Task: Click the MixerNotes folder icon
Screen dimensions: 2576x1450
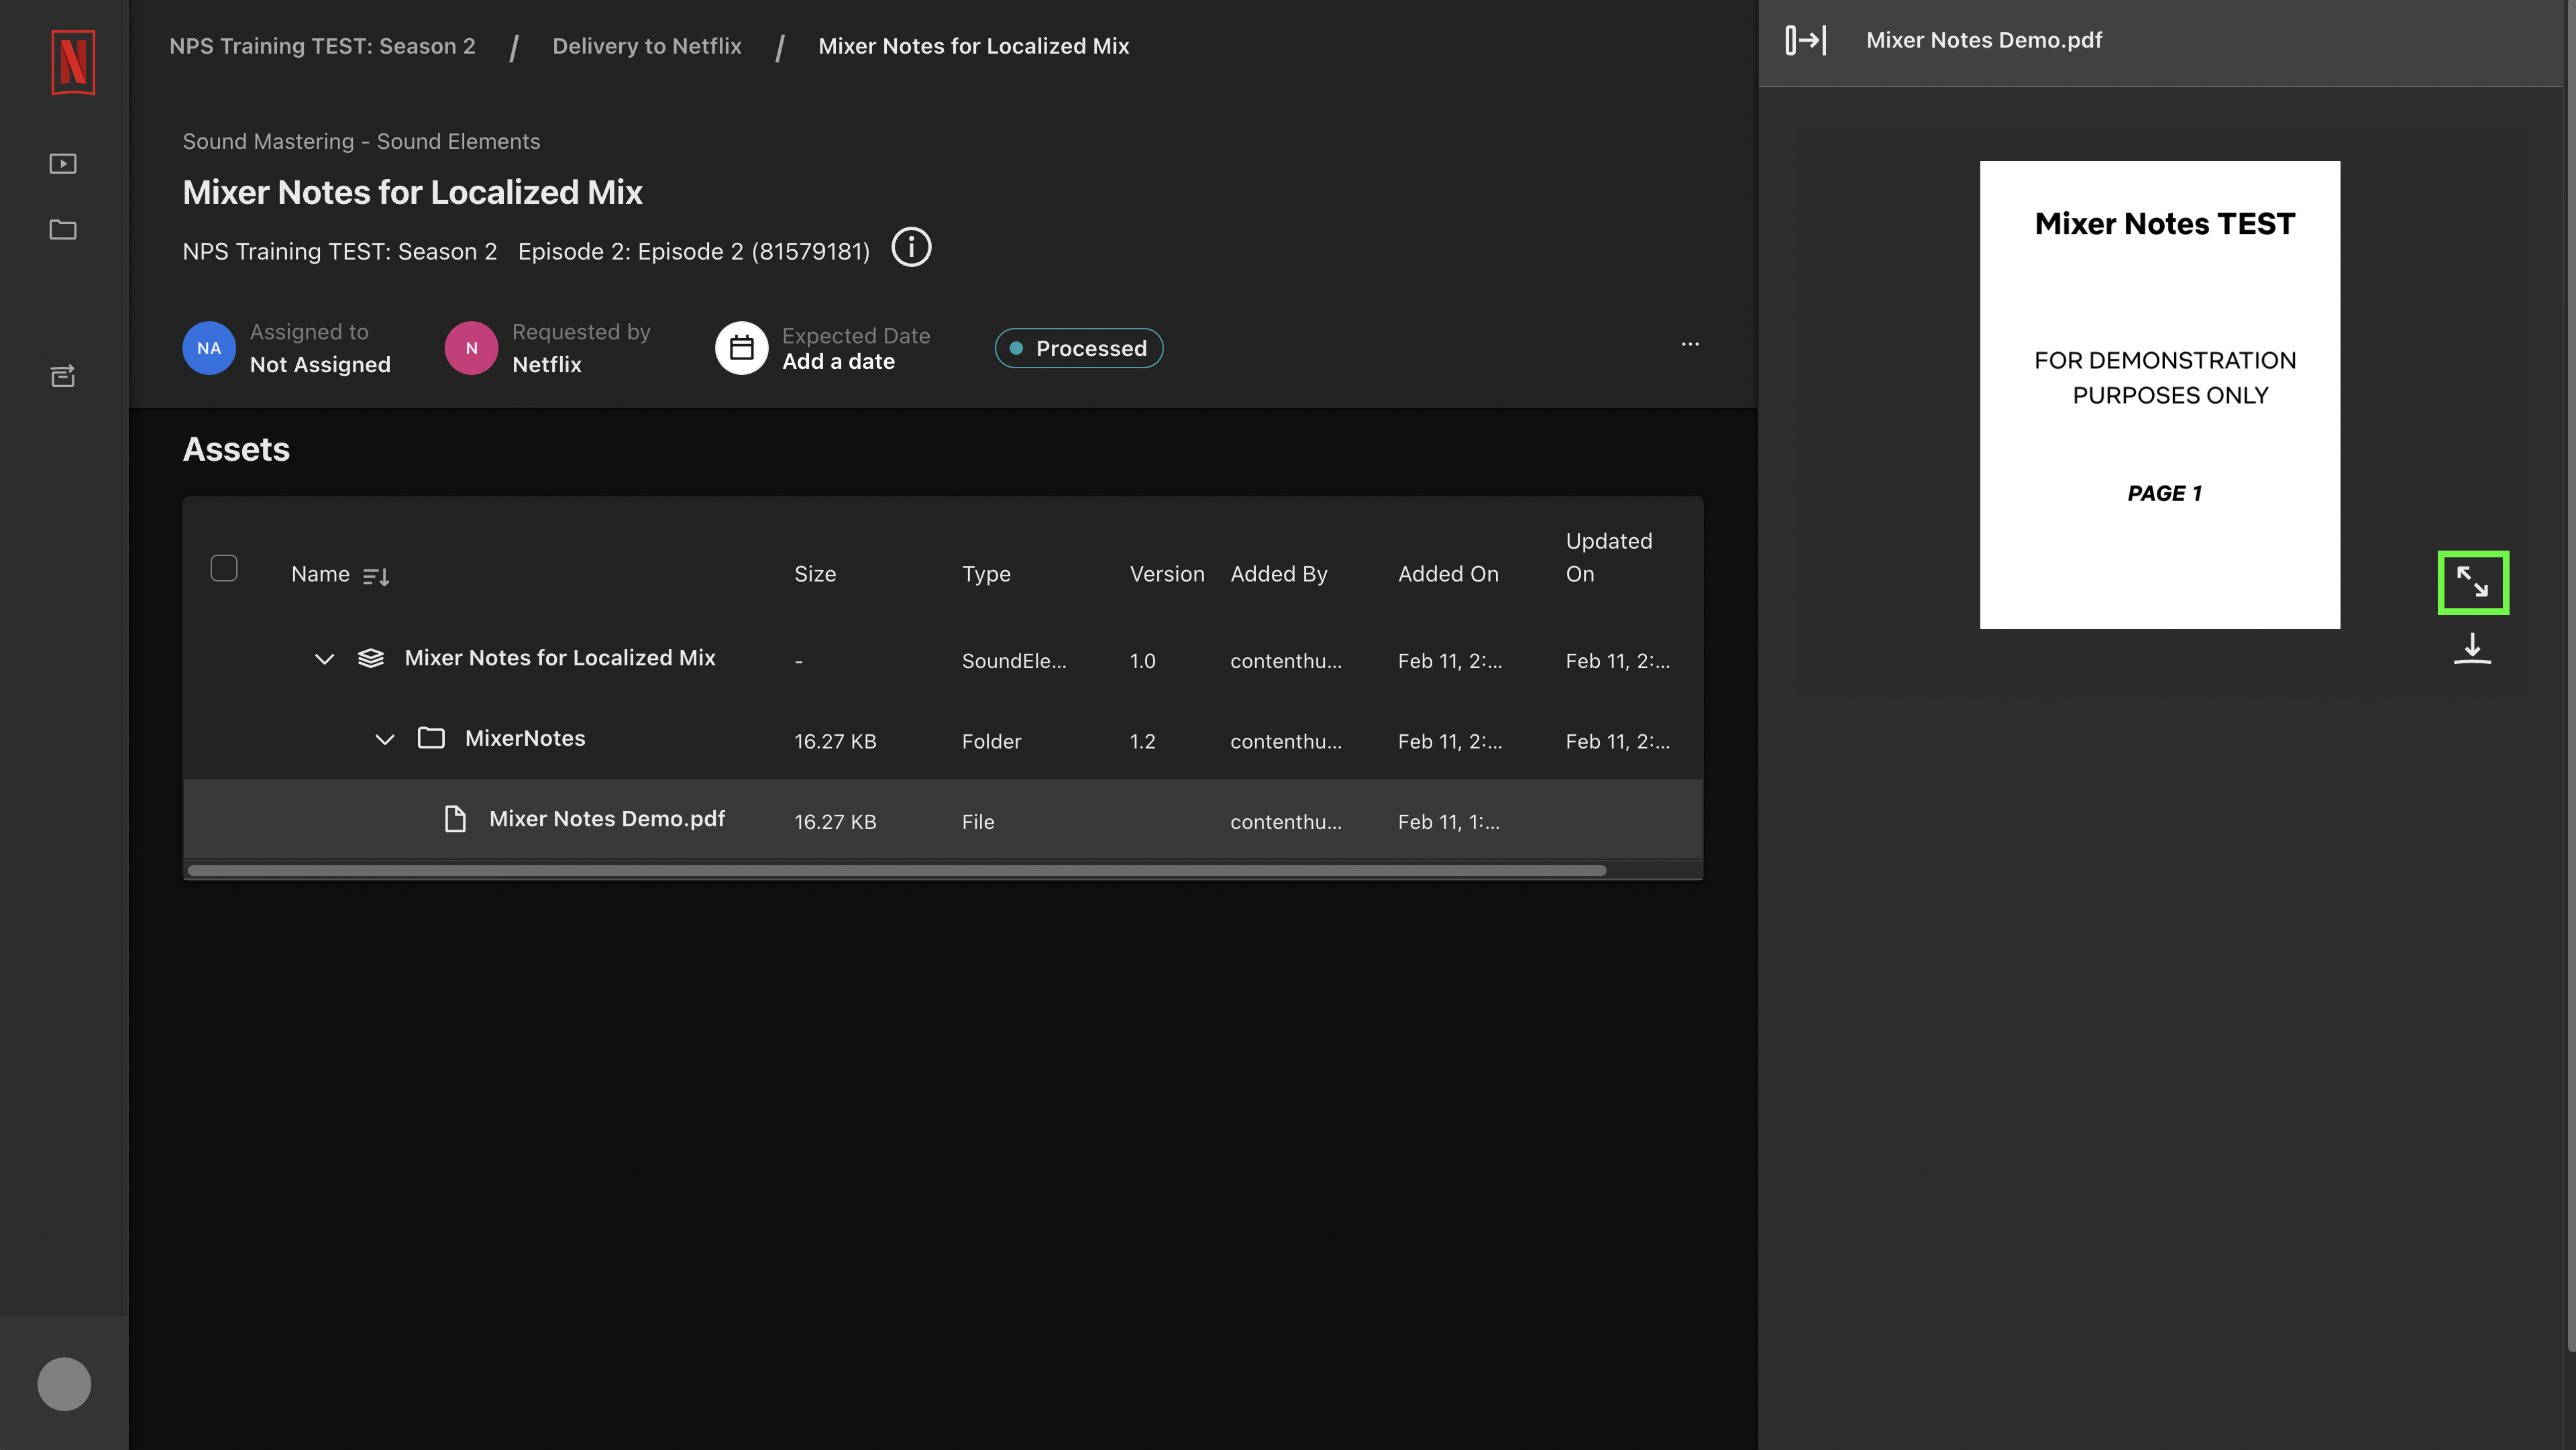Action: click(x=431, y=738)
